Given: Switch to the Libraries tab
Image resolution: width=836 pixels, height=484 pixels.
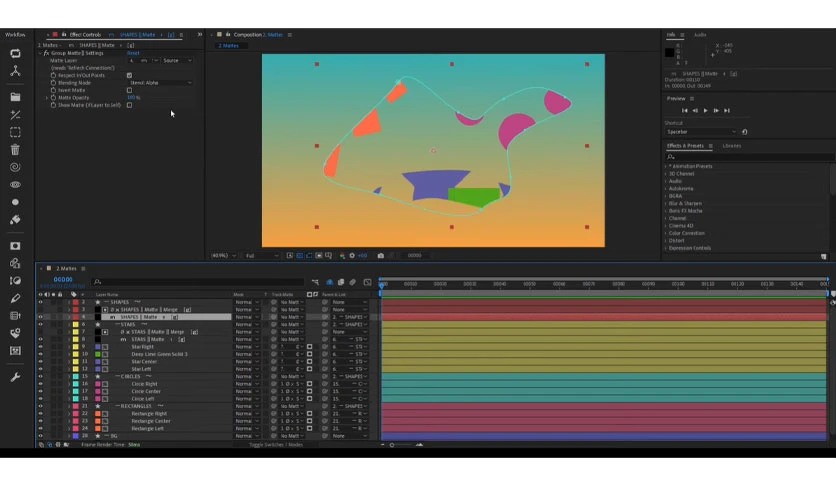Looking at the screenshot, I should [732, 146].
